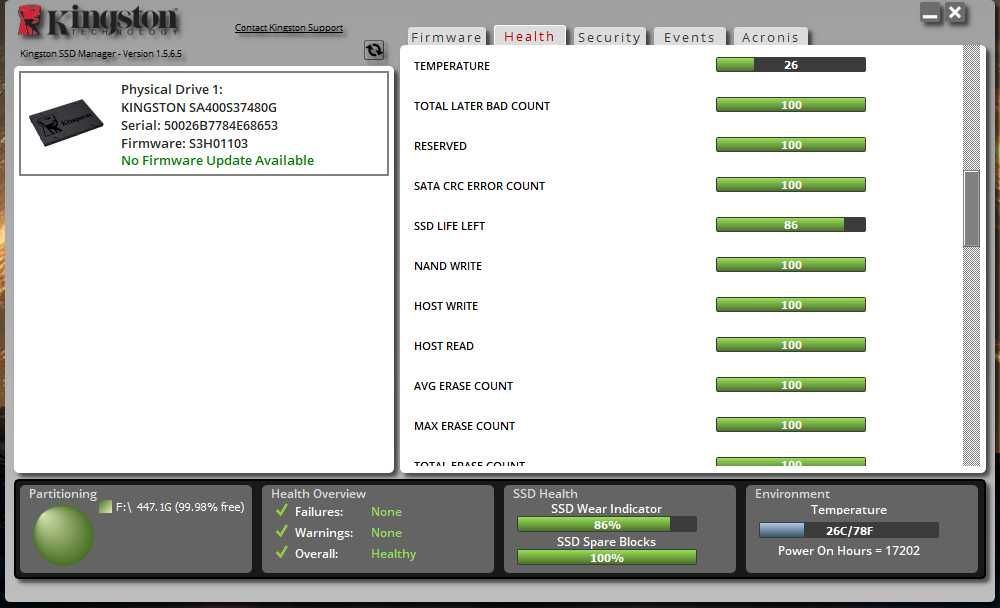1000x608 pixels.
Task: Click the green F:\ partition legend square
Action: coord(105,507)
